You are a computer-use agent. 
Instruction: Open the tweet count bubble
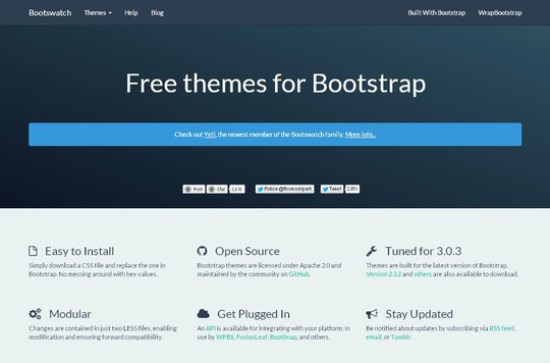click(x=353, y=189)
